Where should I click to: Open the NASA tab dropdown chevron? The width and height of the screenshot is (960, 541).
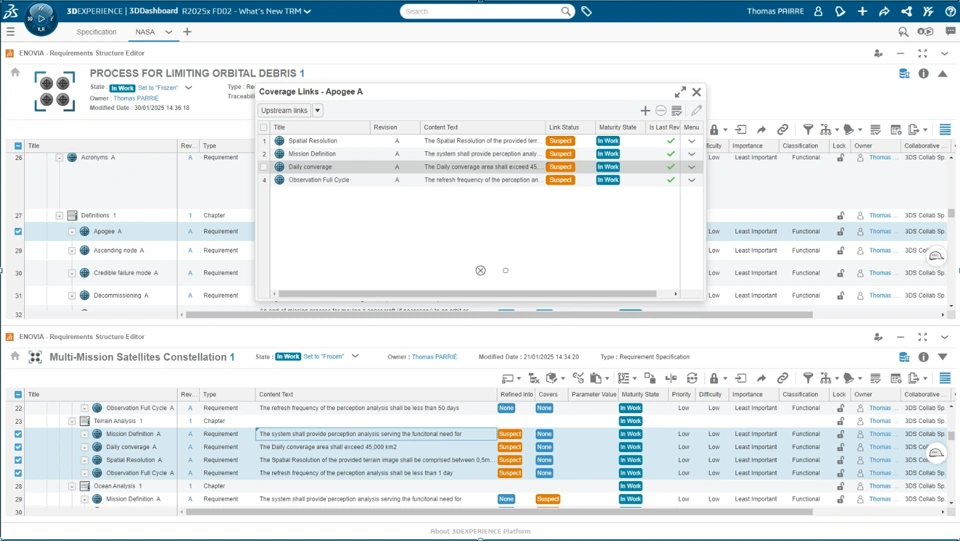tap(168, 32)
